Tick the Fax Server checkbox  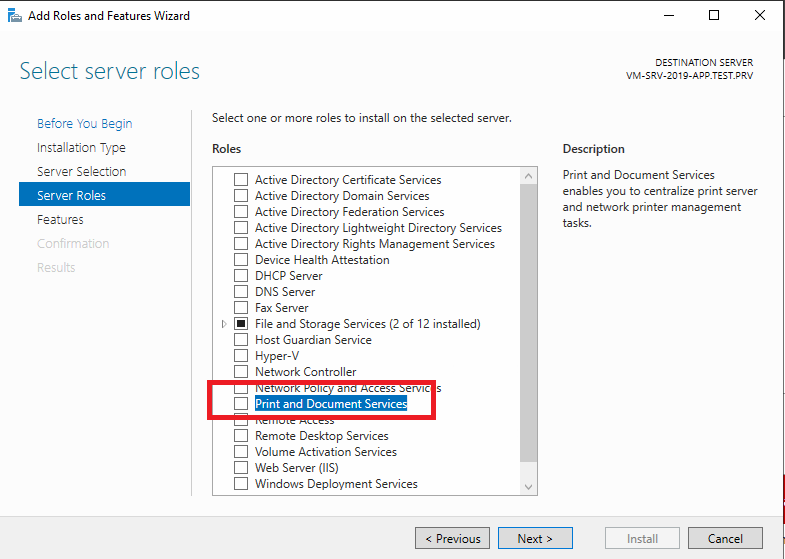tap(241, 308)
